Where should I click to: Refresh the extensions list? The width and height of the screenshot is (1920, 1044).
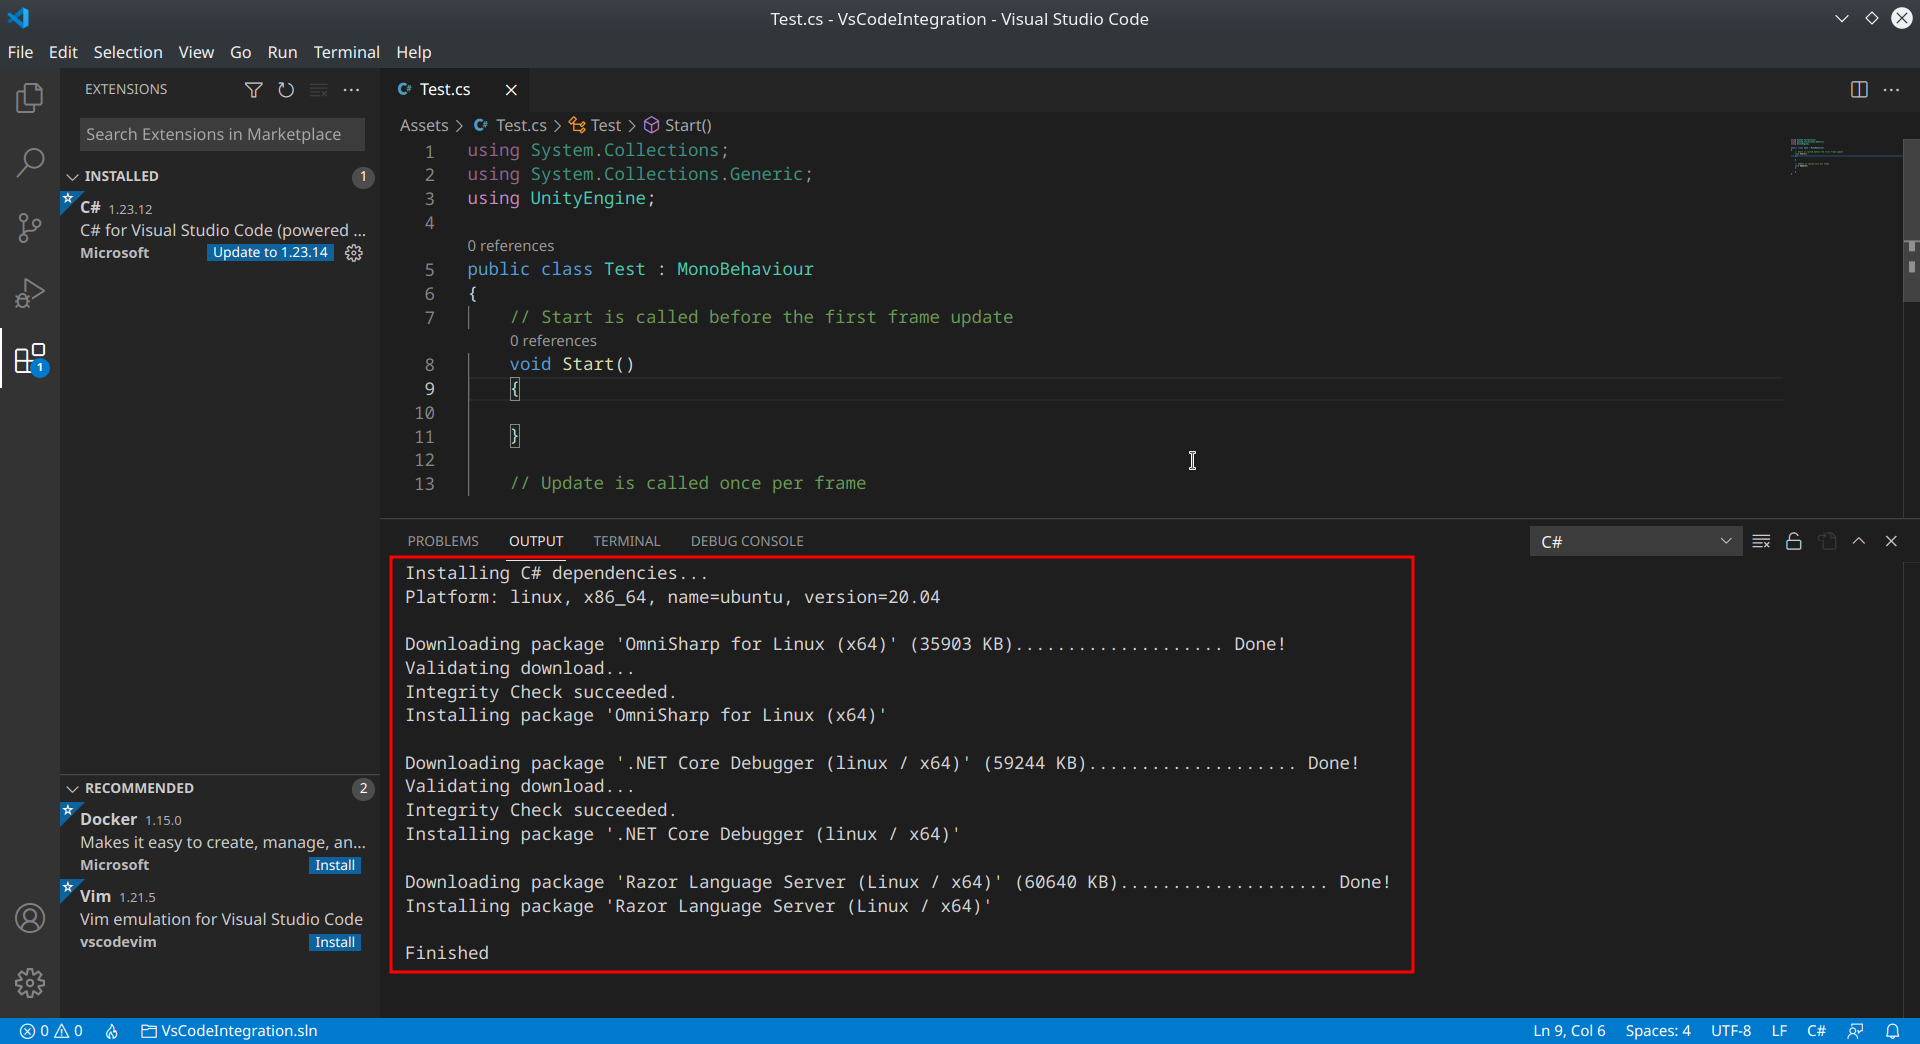tap(286, 89)
